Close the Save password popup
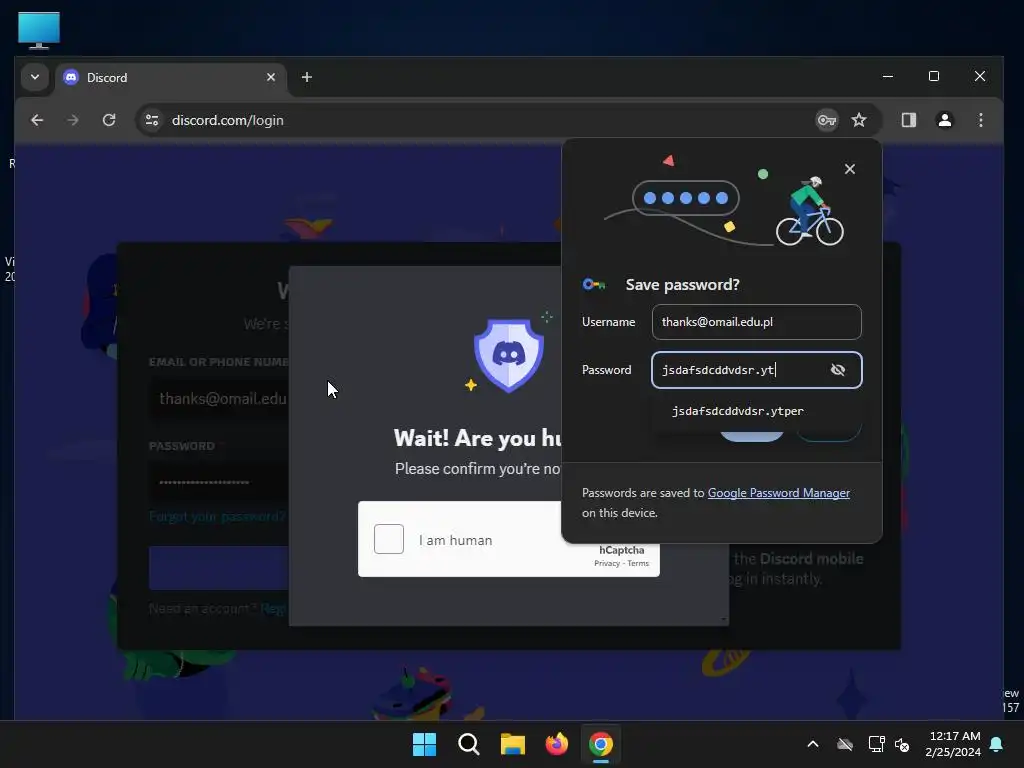This screenshot has height=768, width=1024. click(x=850, y=169)
